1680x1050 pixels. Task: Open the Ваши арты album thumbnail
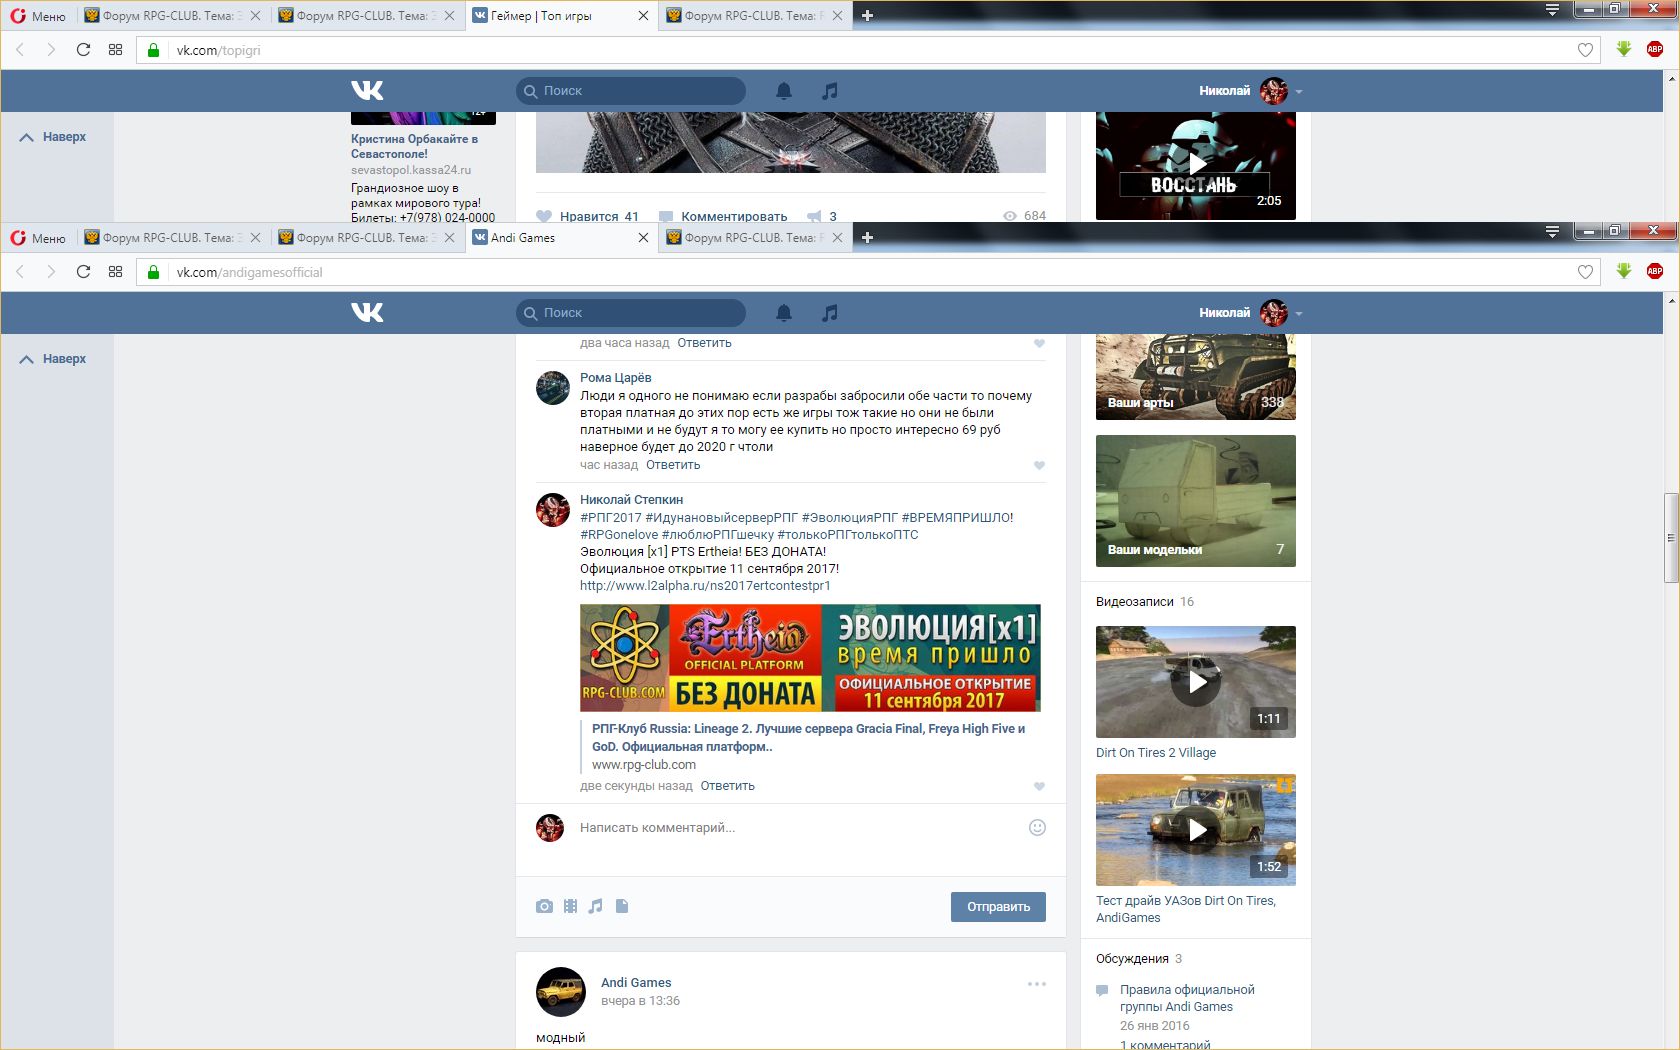[1196, 377]
